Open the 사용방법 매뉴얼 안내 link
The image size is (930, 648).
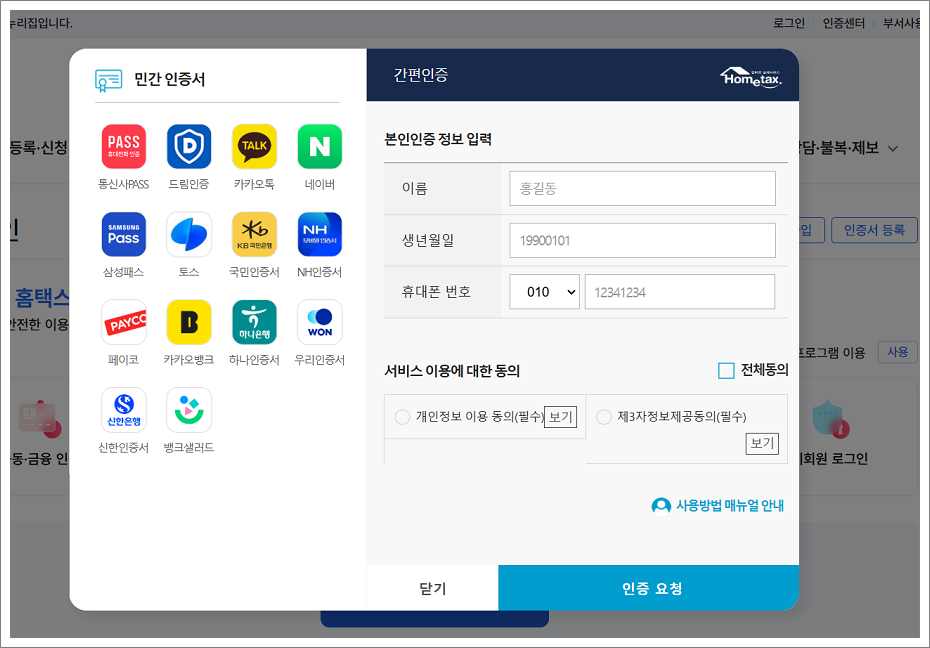[x=730, y=506]
